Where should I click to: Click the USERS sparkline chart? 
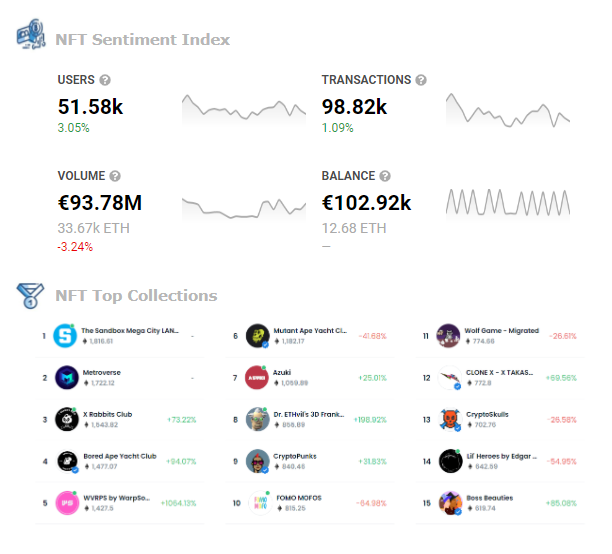click(x=244, y=109)
